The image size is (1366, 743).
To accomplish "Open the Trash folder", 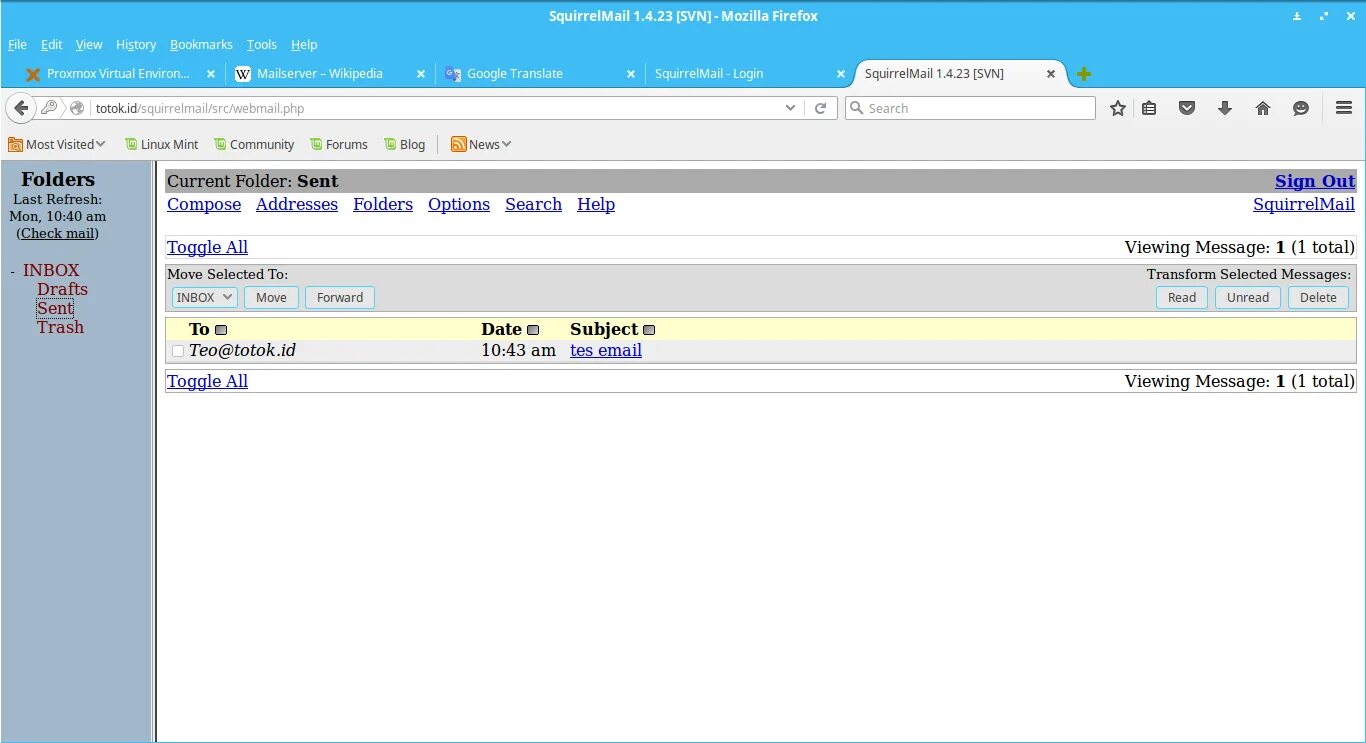I will coord(60,327).
